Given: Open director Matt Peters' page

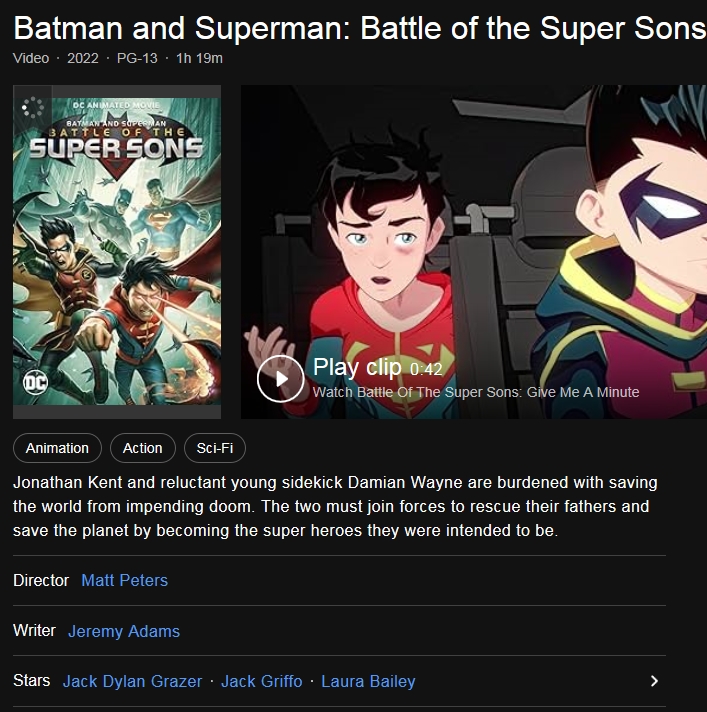Looking at the screenshot, I should tap(124, 580).
